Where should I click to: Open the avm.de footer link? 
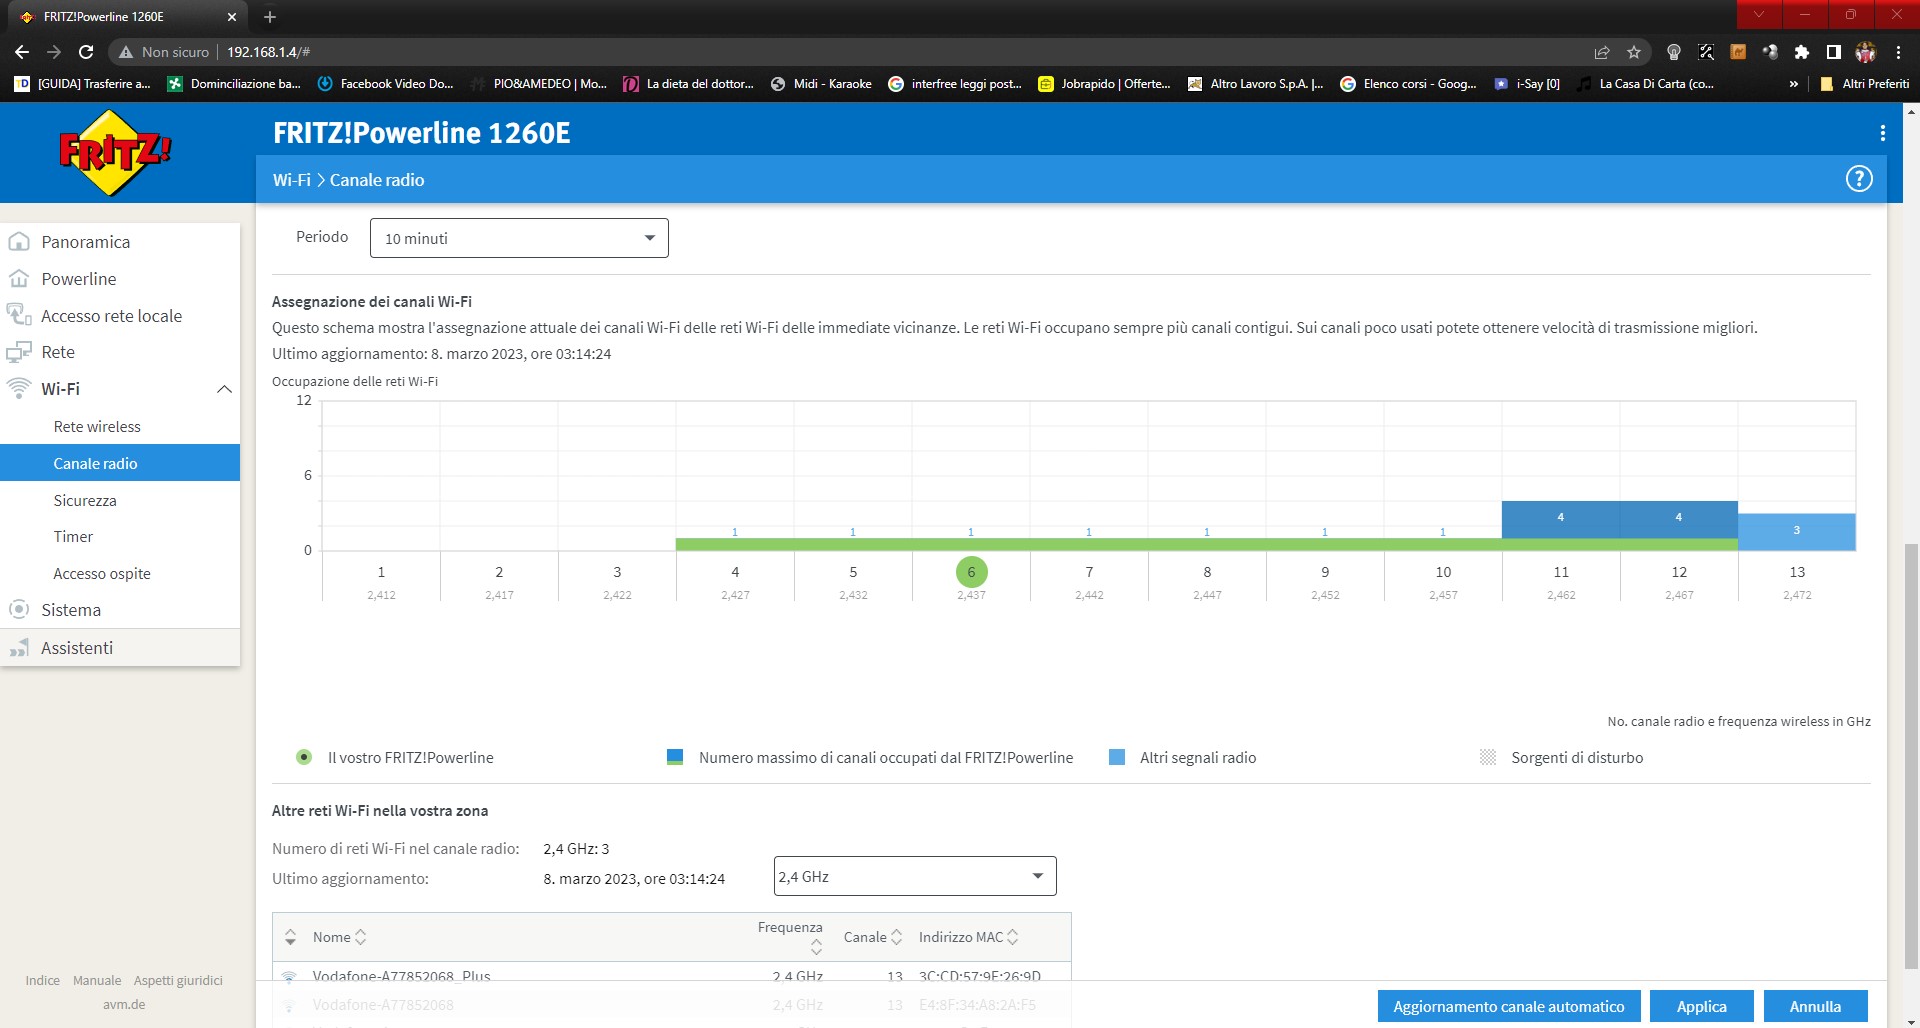click(124, 1004)
